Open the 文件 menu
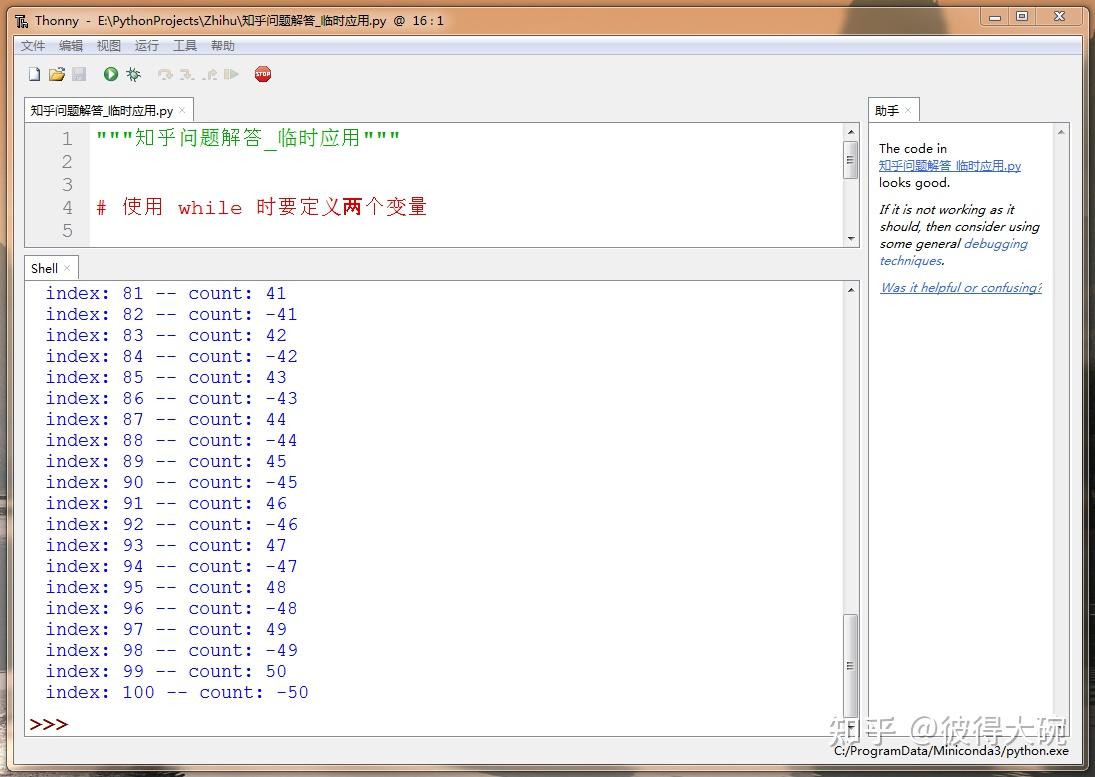The image size is (1095, 777). pyautogui.click(x=32, y=45)
